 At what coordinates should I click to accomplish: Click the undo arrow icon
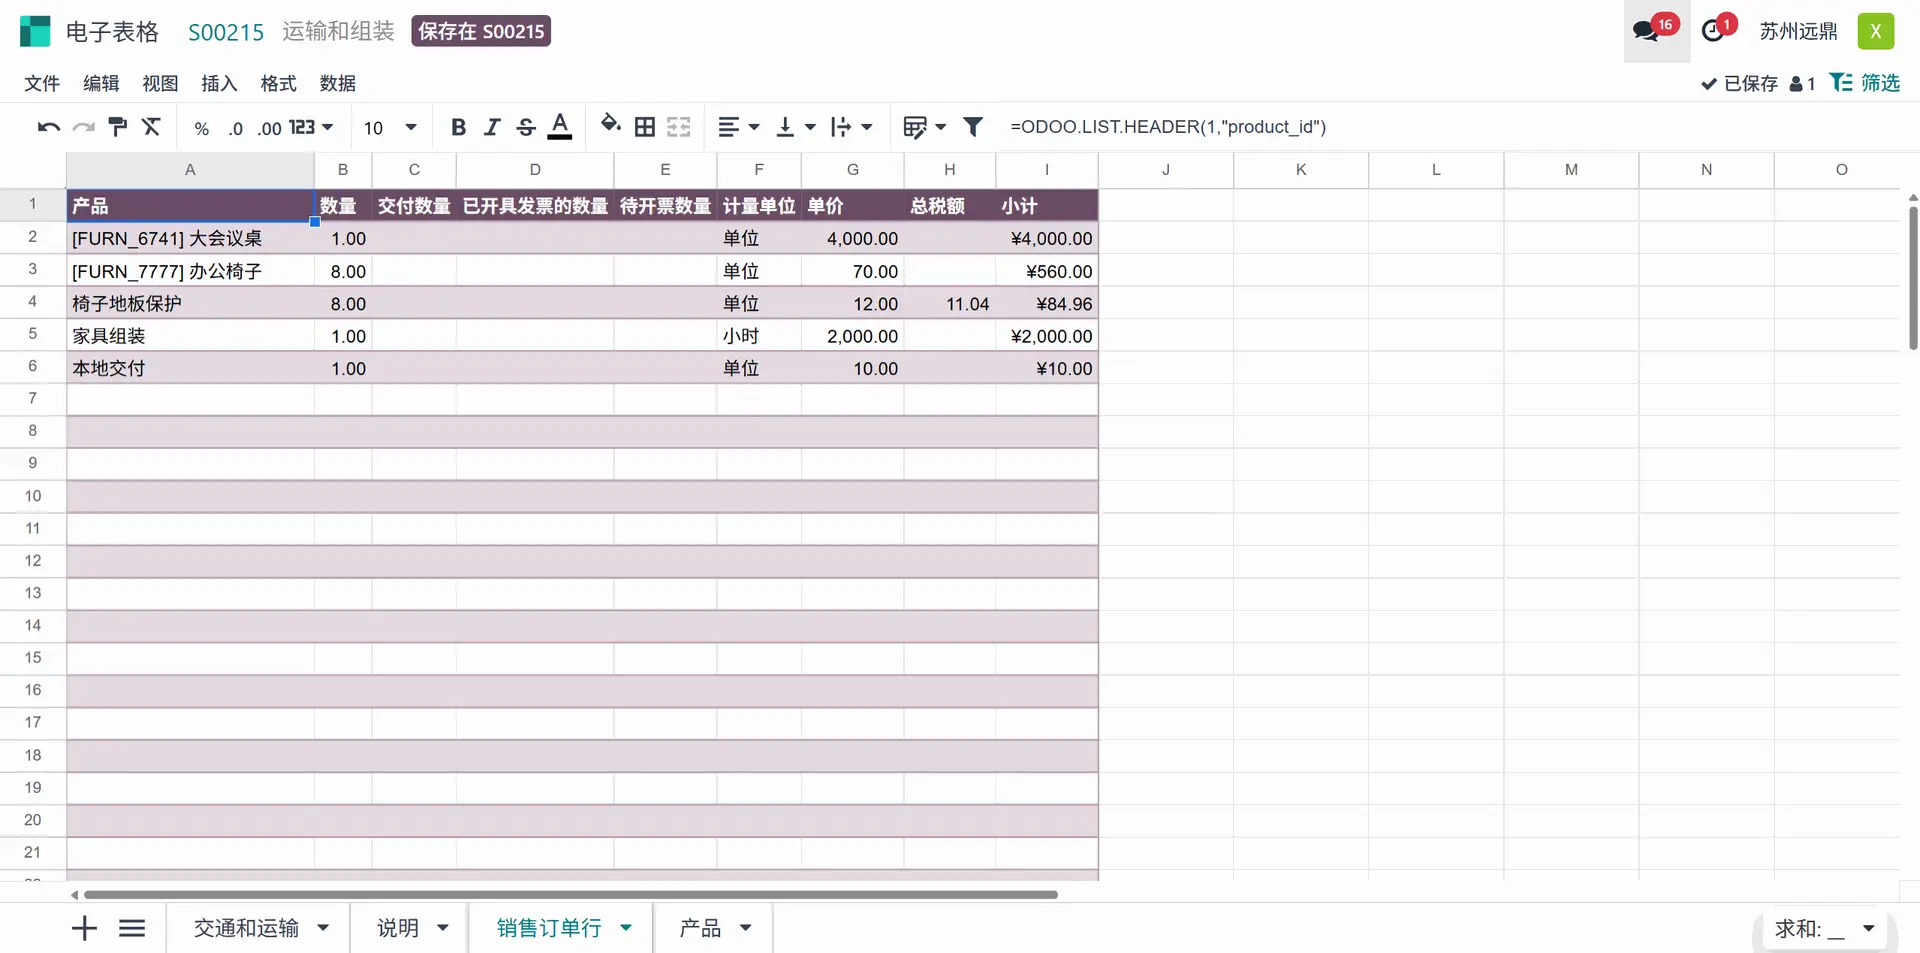pyautogui.click(x=48, y=127)
